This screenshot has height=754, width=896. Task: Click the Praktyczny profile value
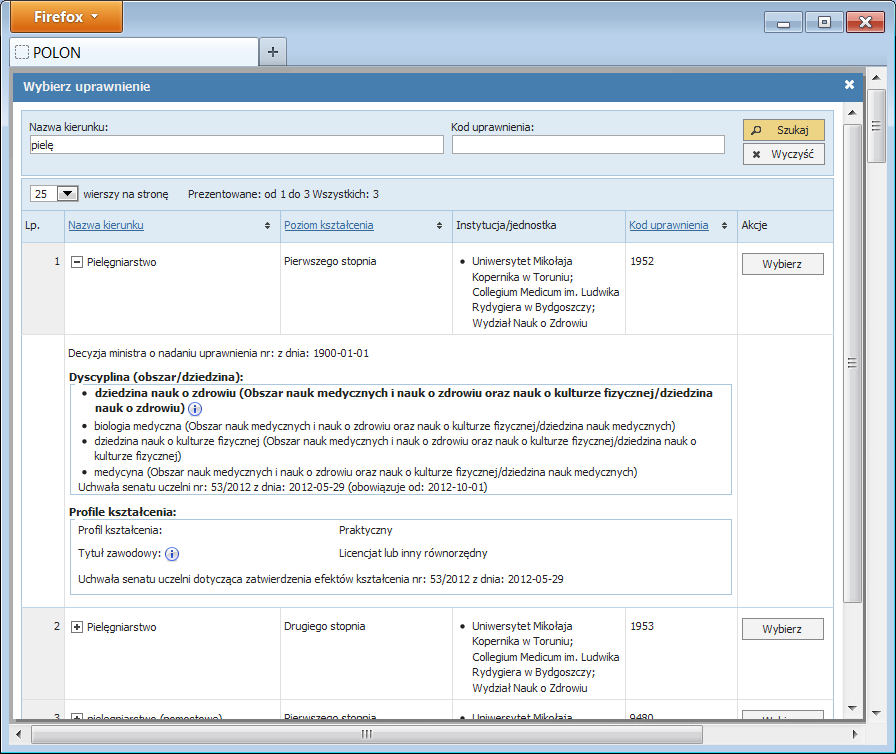click(x=365, y=530)
